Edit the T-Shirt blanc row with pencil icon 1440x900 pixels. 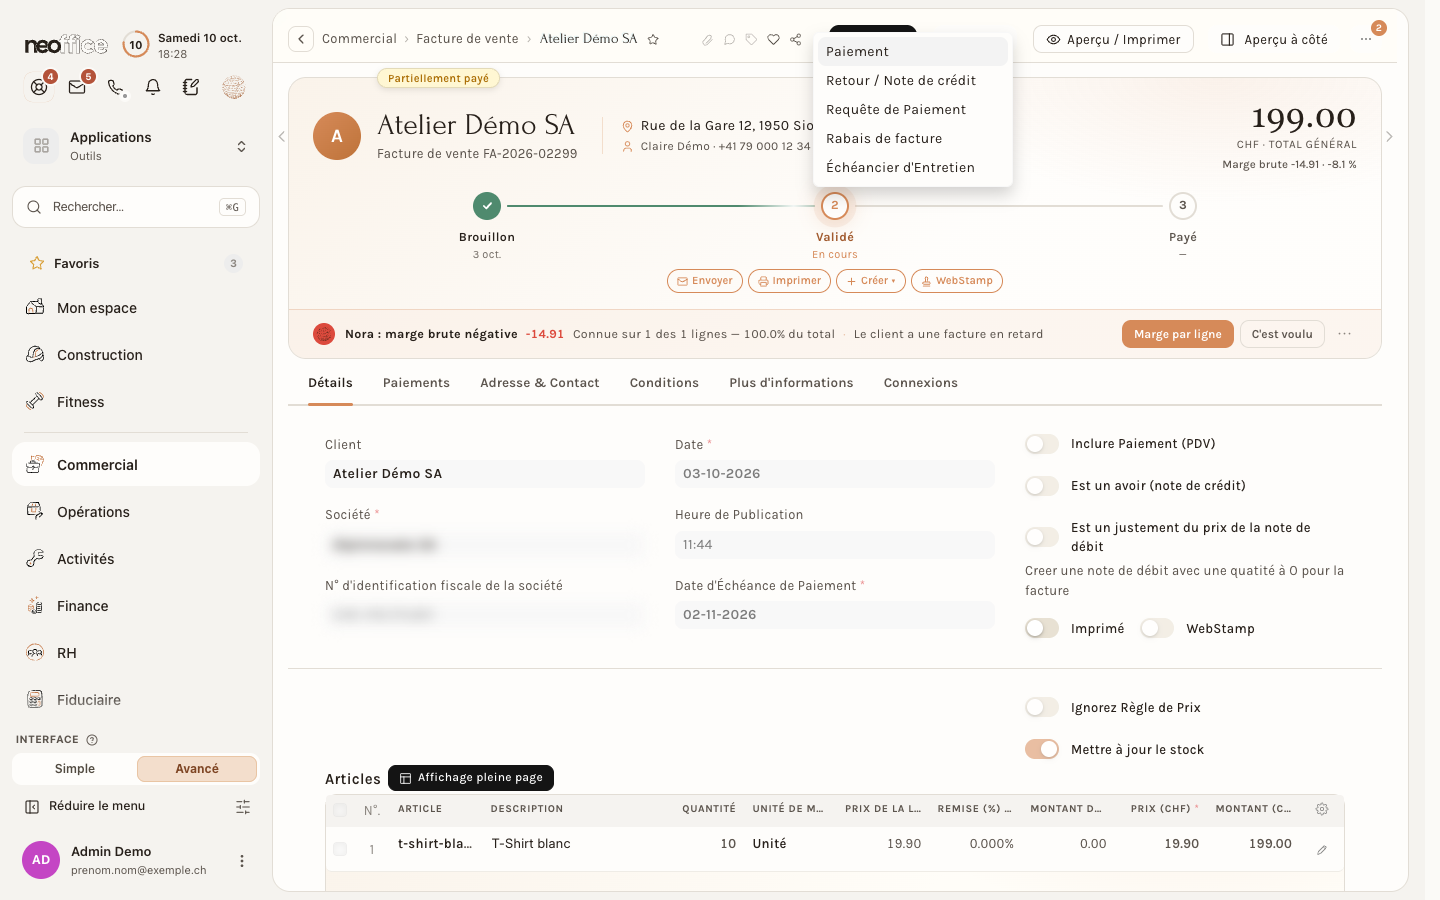tap(1322, 850)
